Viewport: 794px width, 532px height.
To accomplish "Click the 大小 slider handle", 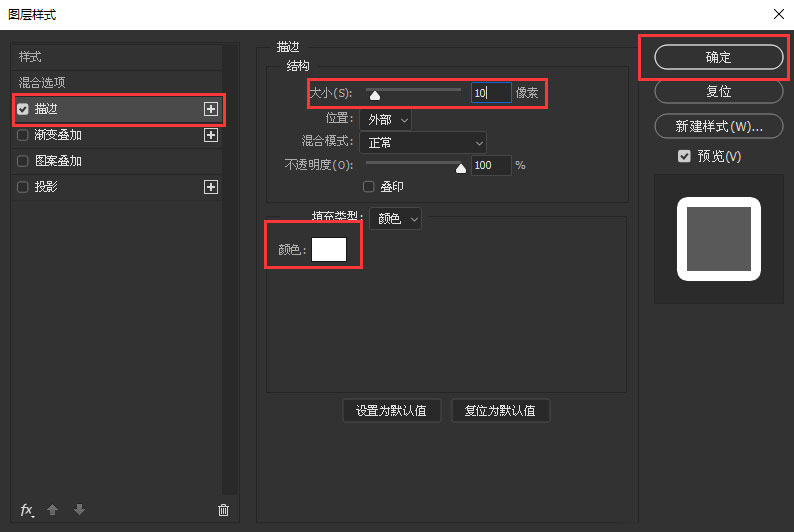I will point(375,95).
